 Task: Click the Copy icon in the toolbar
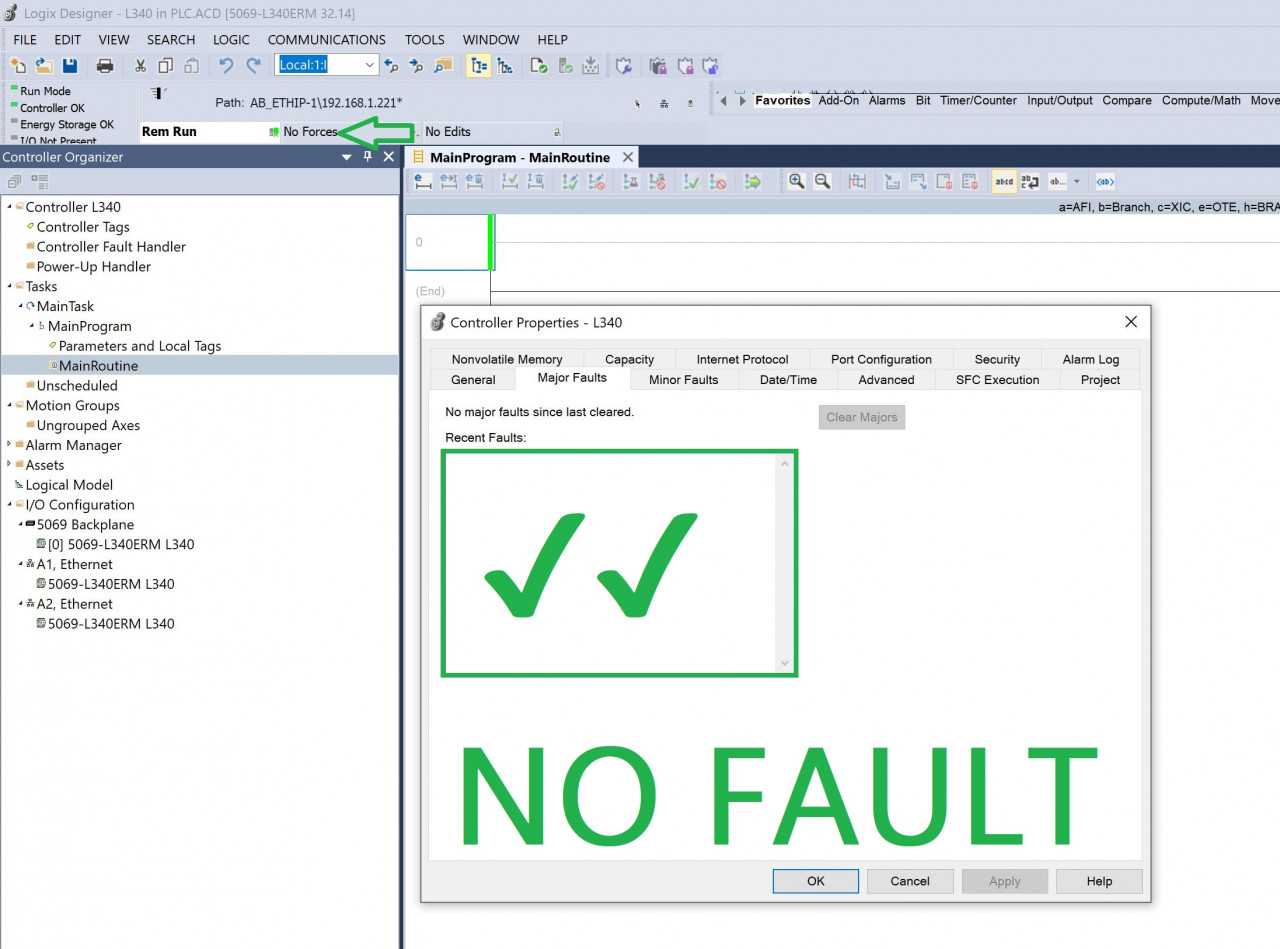(165, 66)
